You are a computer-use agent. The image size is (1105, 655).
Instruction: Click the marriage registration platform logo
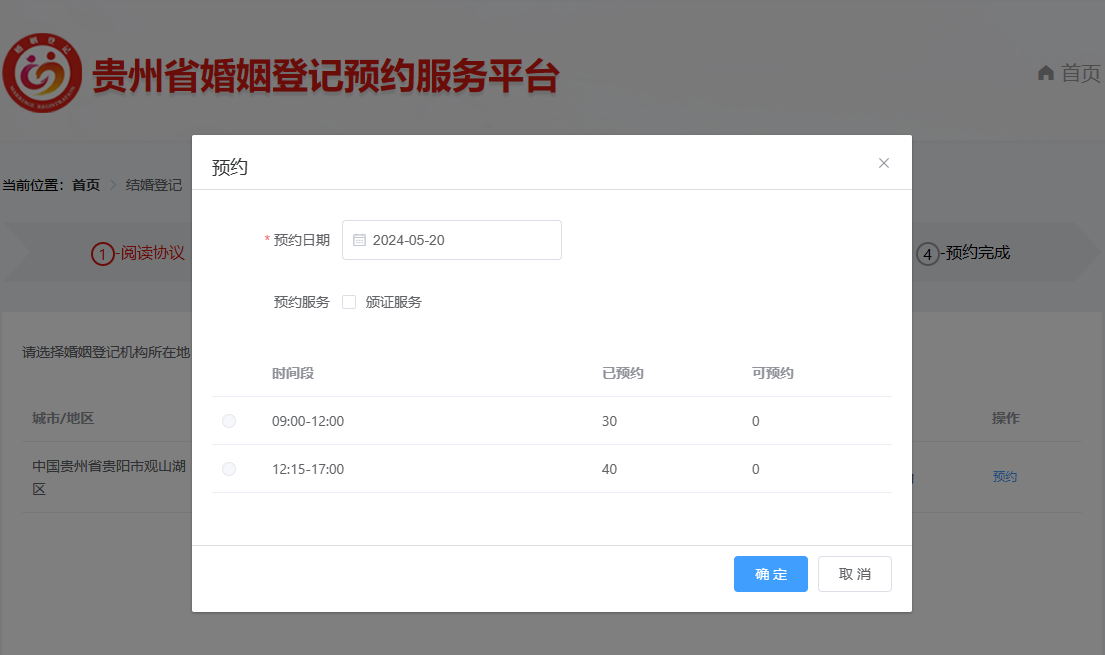point(42,73)
